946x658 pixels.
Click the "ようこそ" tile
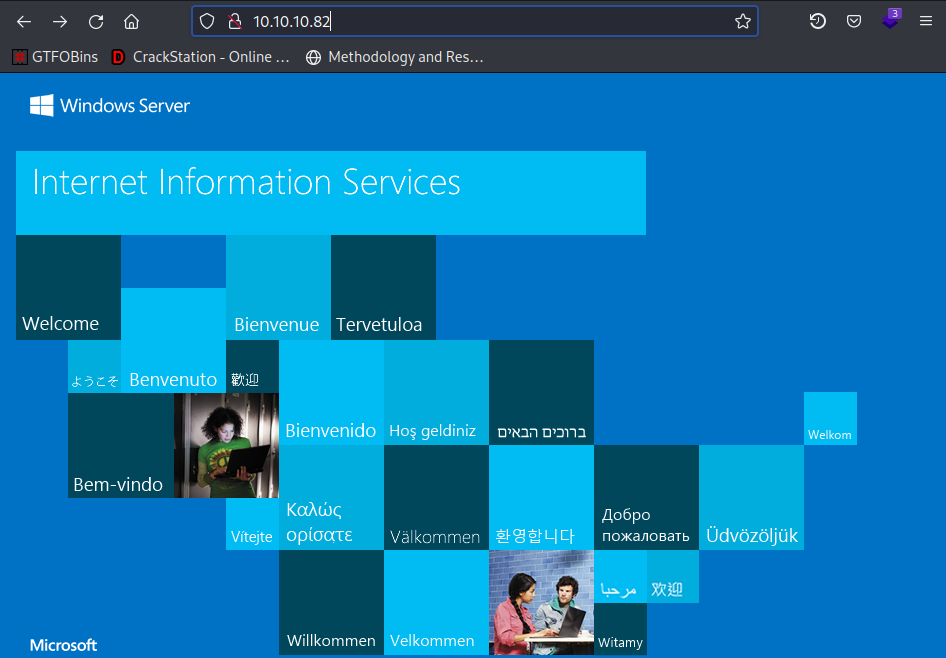coord(95,367)
